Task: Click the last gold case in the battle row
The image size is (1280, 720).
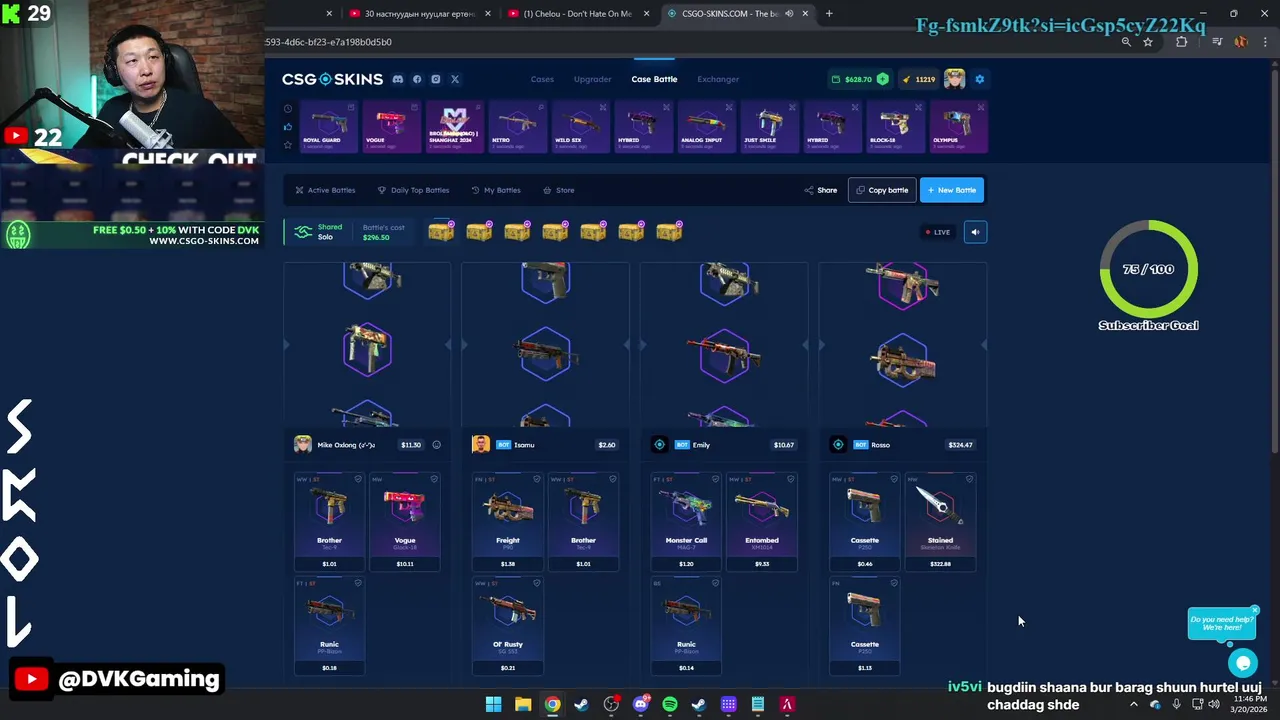Action: click(669, 232)
